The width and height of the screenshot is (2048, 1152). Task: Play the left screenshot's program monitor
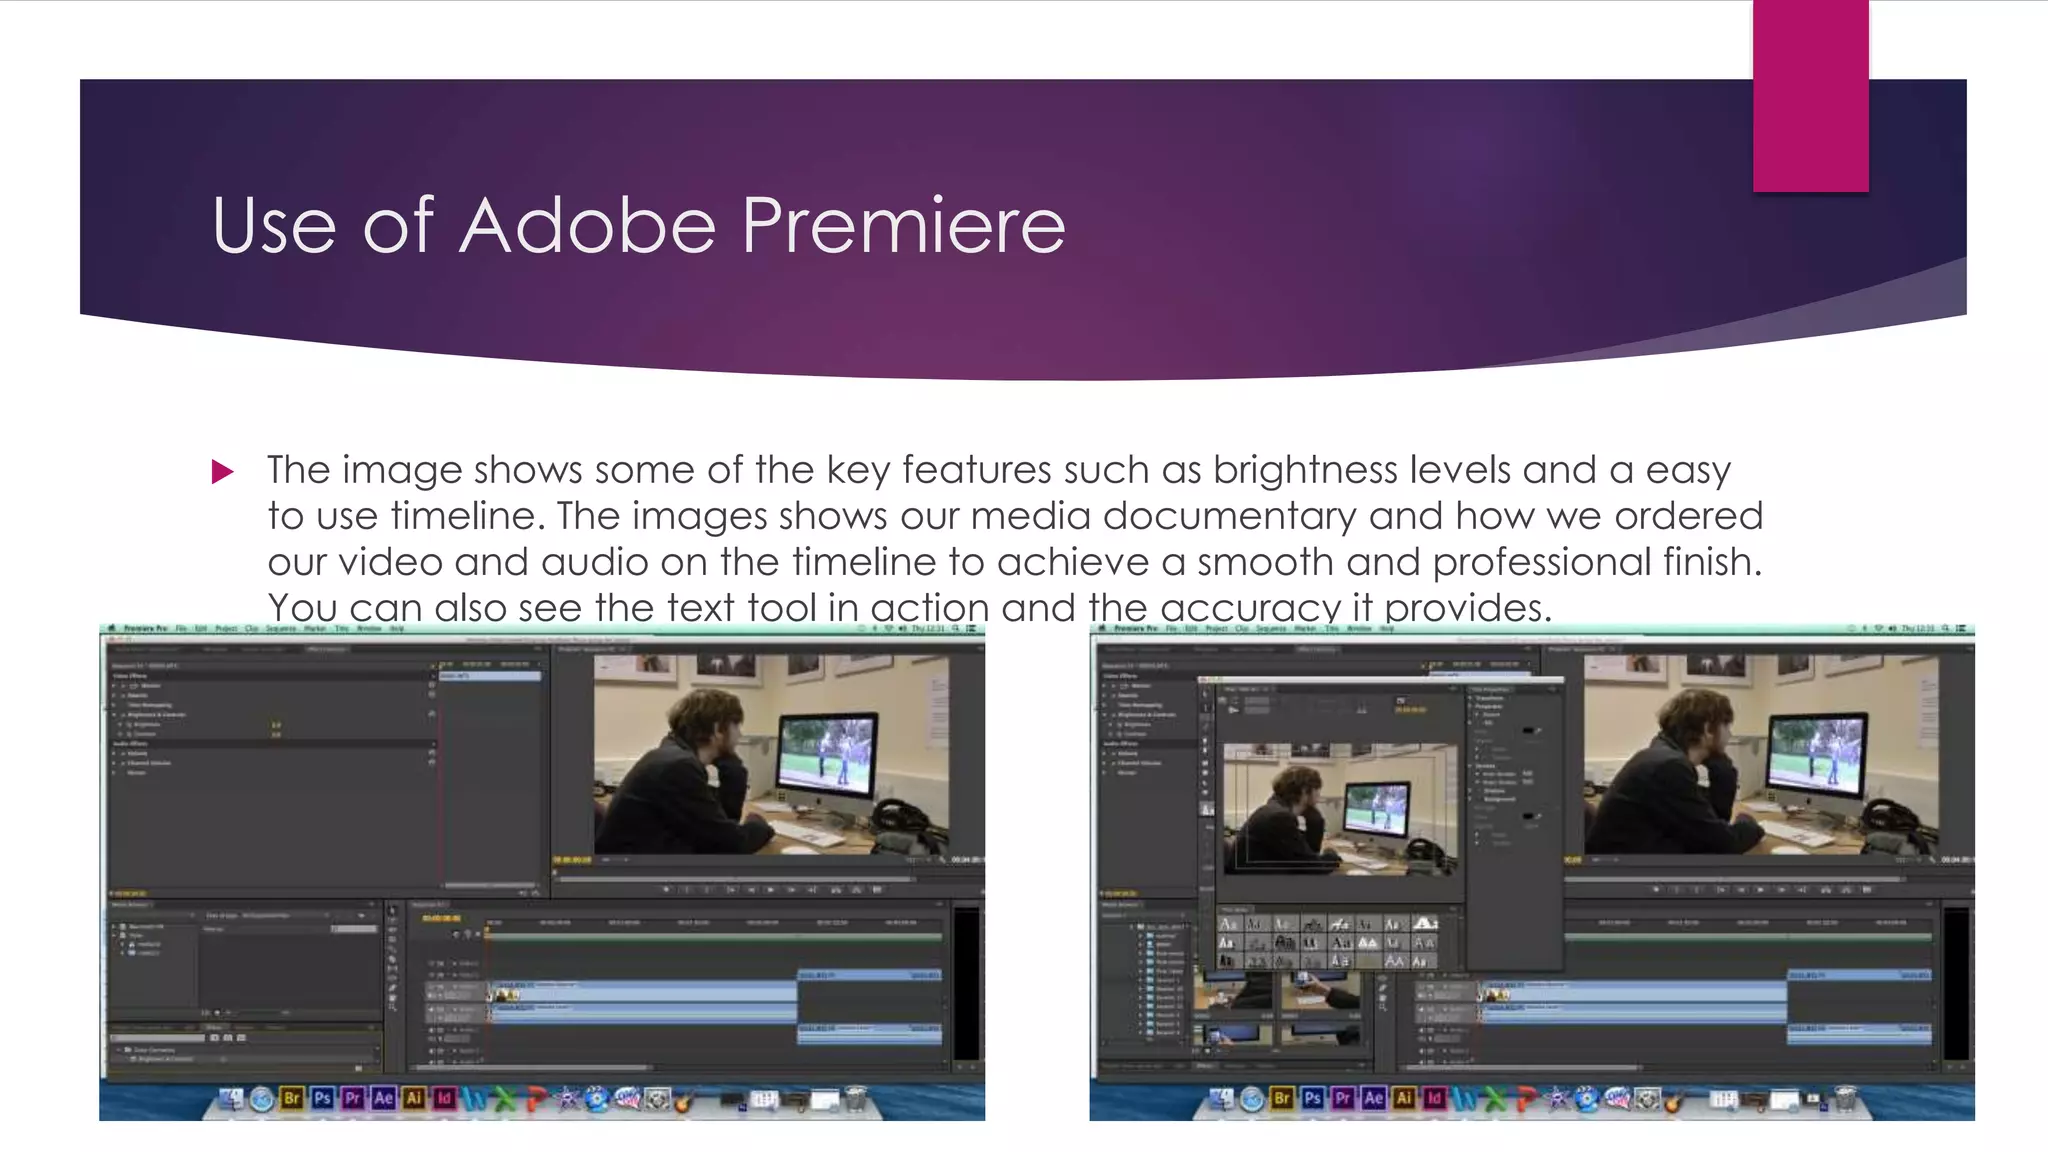[771, 890]
